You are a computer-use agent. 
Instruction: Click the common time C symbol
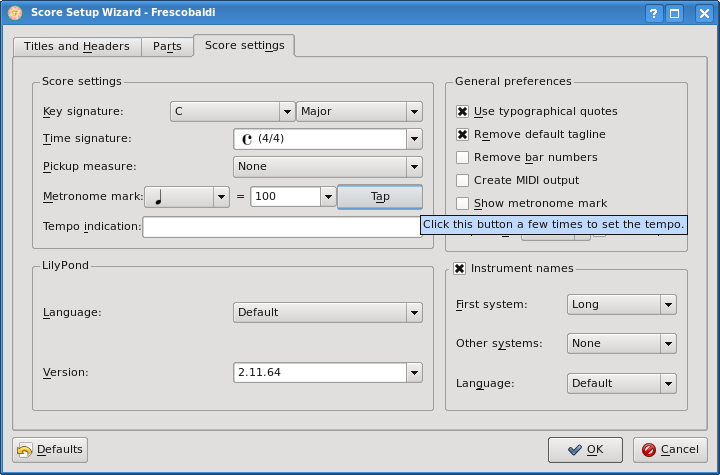pos(247,139)
